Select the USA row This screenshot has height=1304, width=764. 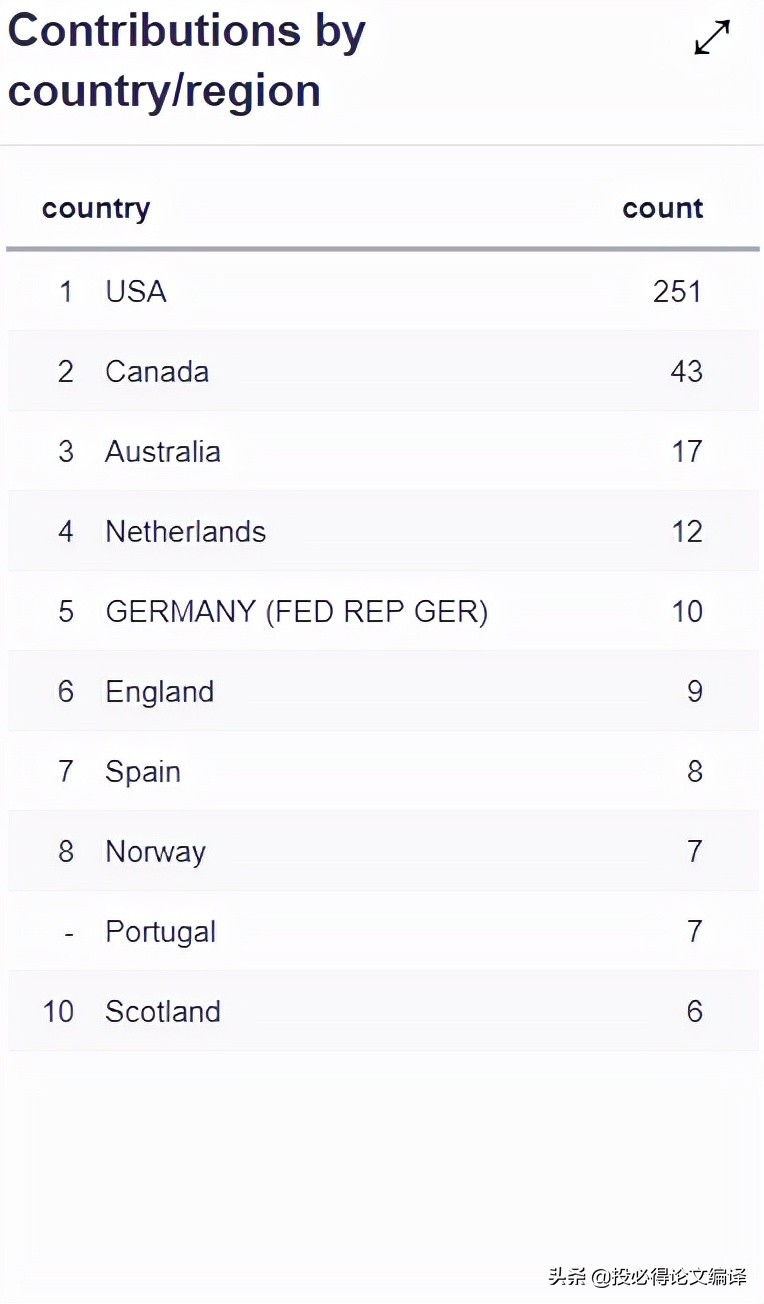pyautogui.click(x=383, y=291)
